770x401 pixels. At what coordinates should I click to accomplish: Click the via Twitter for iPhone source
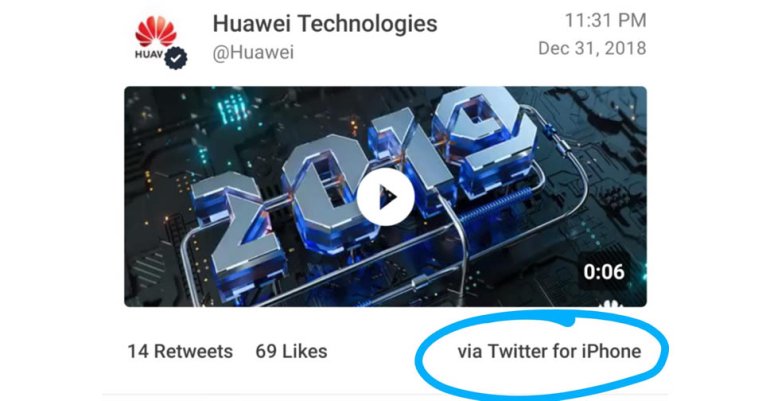(x=549, y=351)
